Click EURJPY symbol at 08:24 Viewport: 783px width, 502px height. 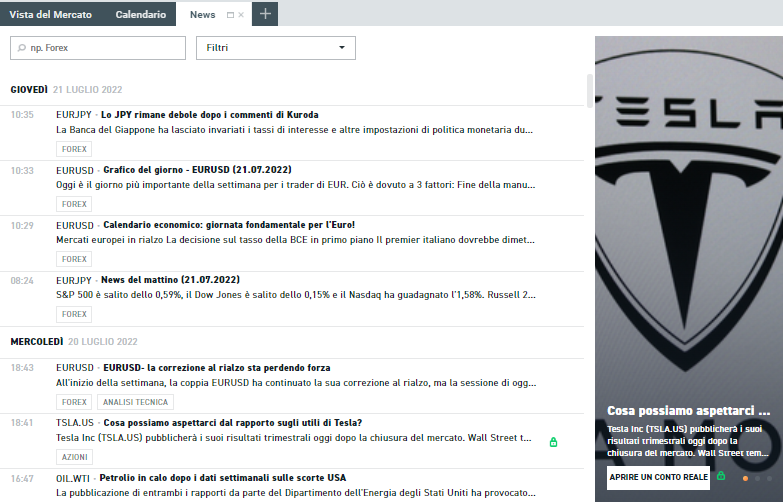pos(74,281)
